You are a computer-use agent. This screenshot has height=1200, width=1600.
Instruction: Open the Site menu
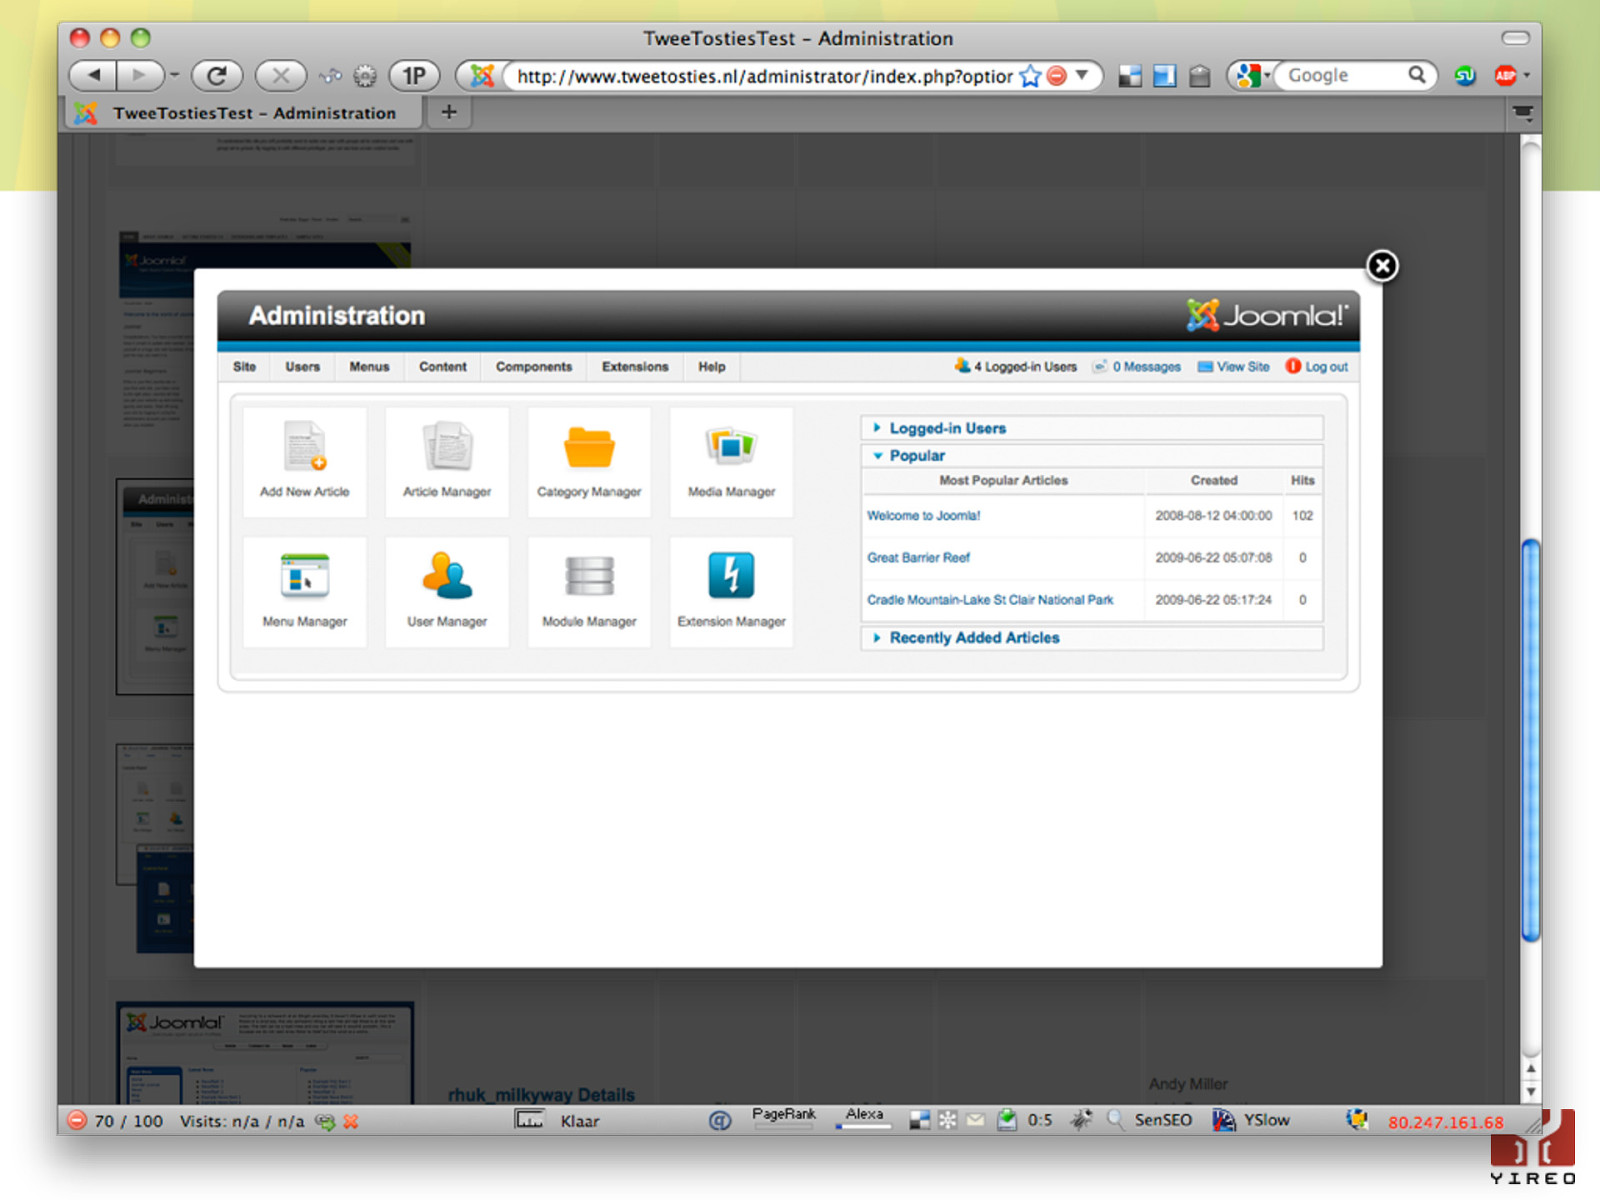[x=244, y=367]
